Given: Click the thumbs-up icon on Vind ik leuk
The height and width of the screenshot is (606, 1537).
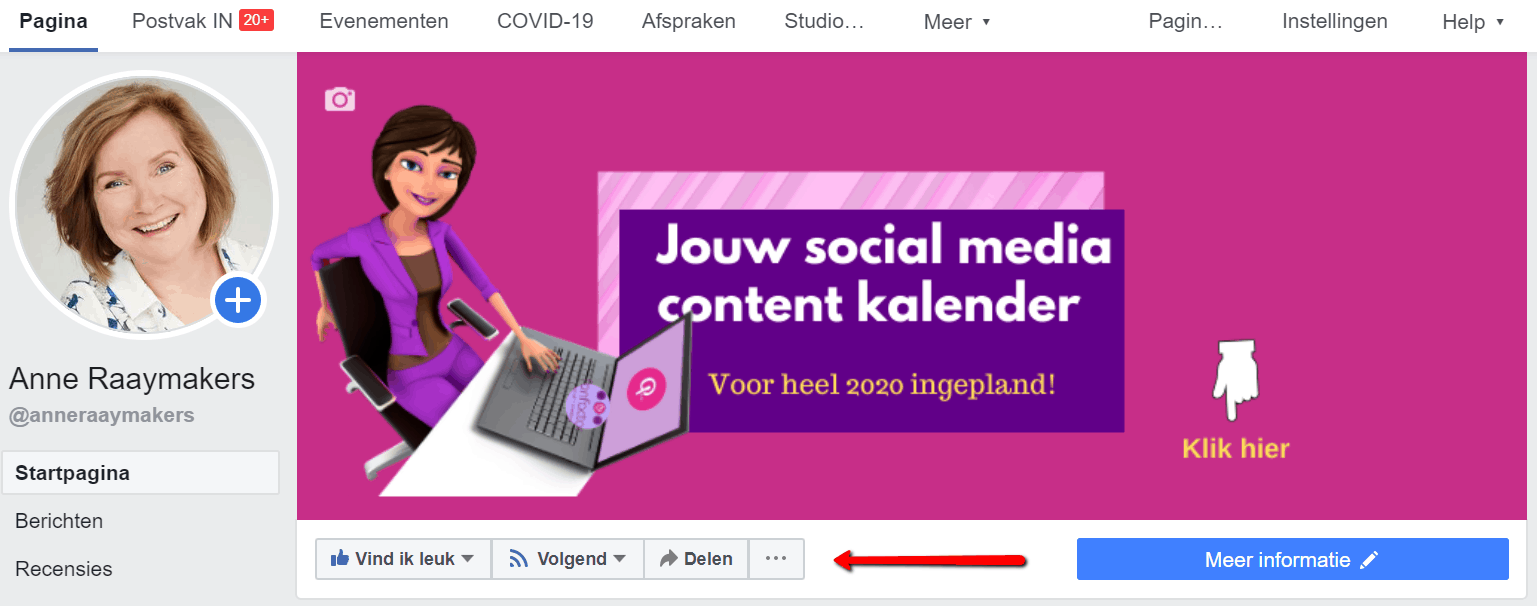Looking at the screenshot, I should [x=340, y=558].
